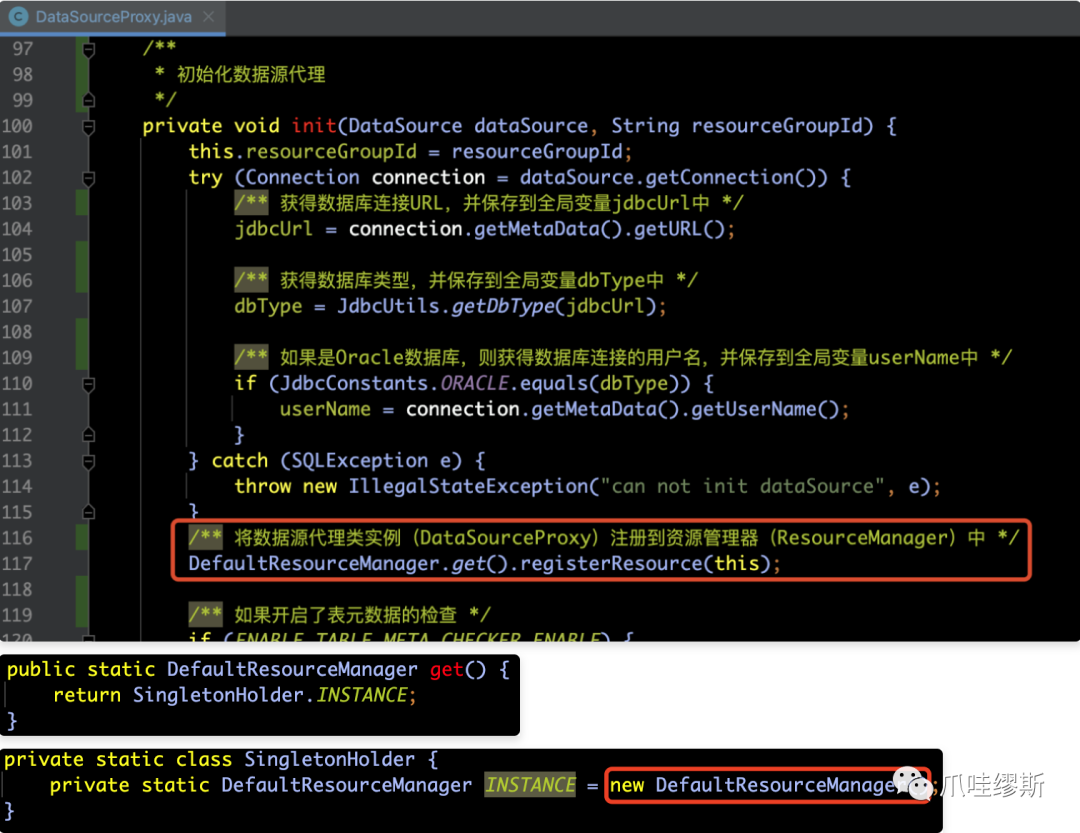Click the SingletonHolder class name declaration
Viewport: 1080px width, 833px height.
pos(329,759)
